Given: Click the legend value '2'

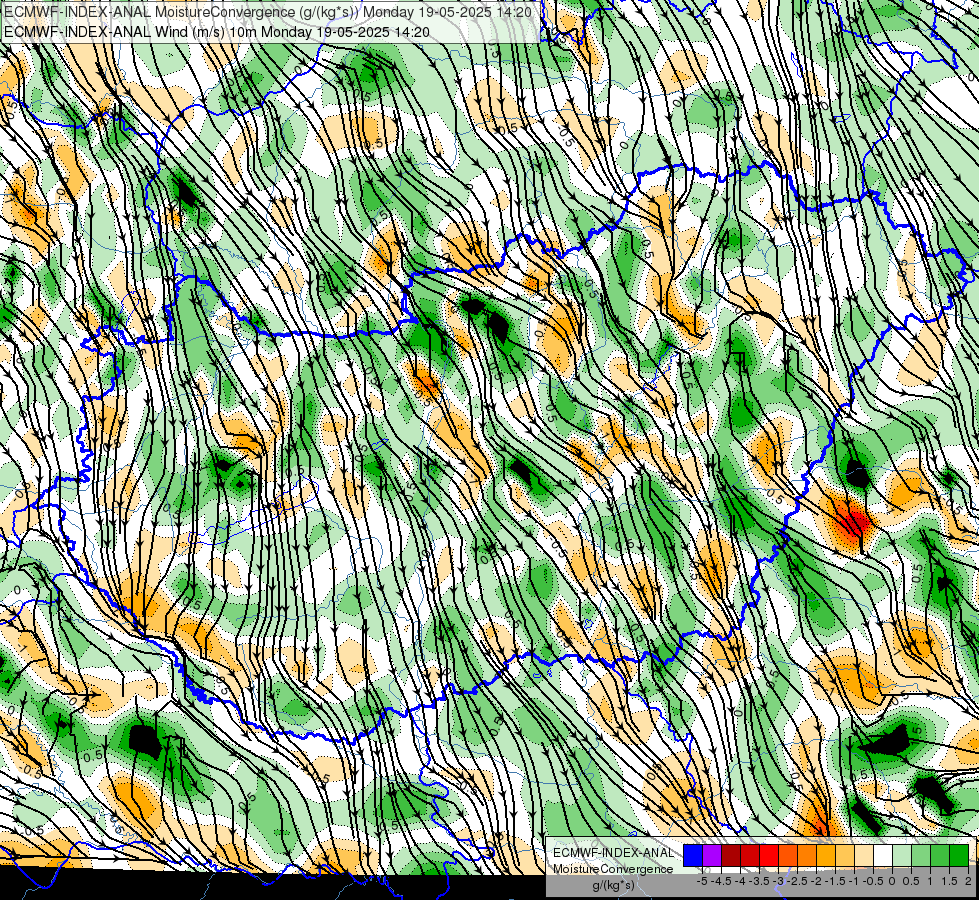Looking at the screenshot, I should [968, 881].
